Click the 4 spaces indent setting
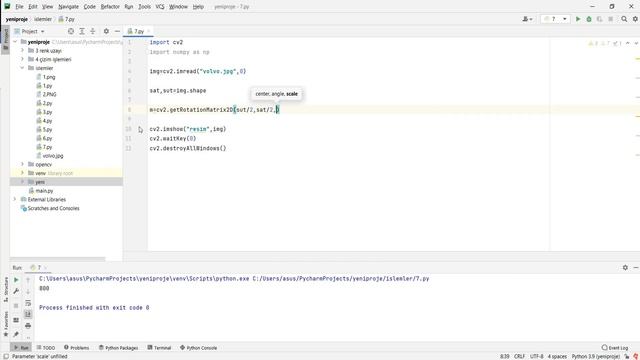The height and width of the screenshot is (360, 640). point(557,356)
